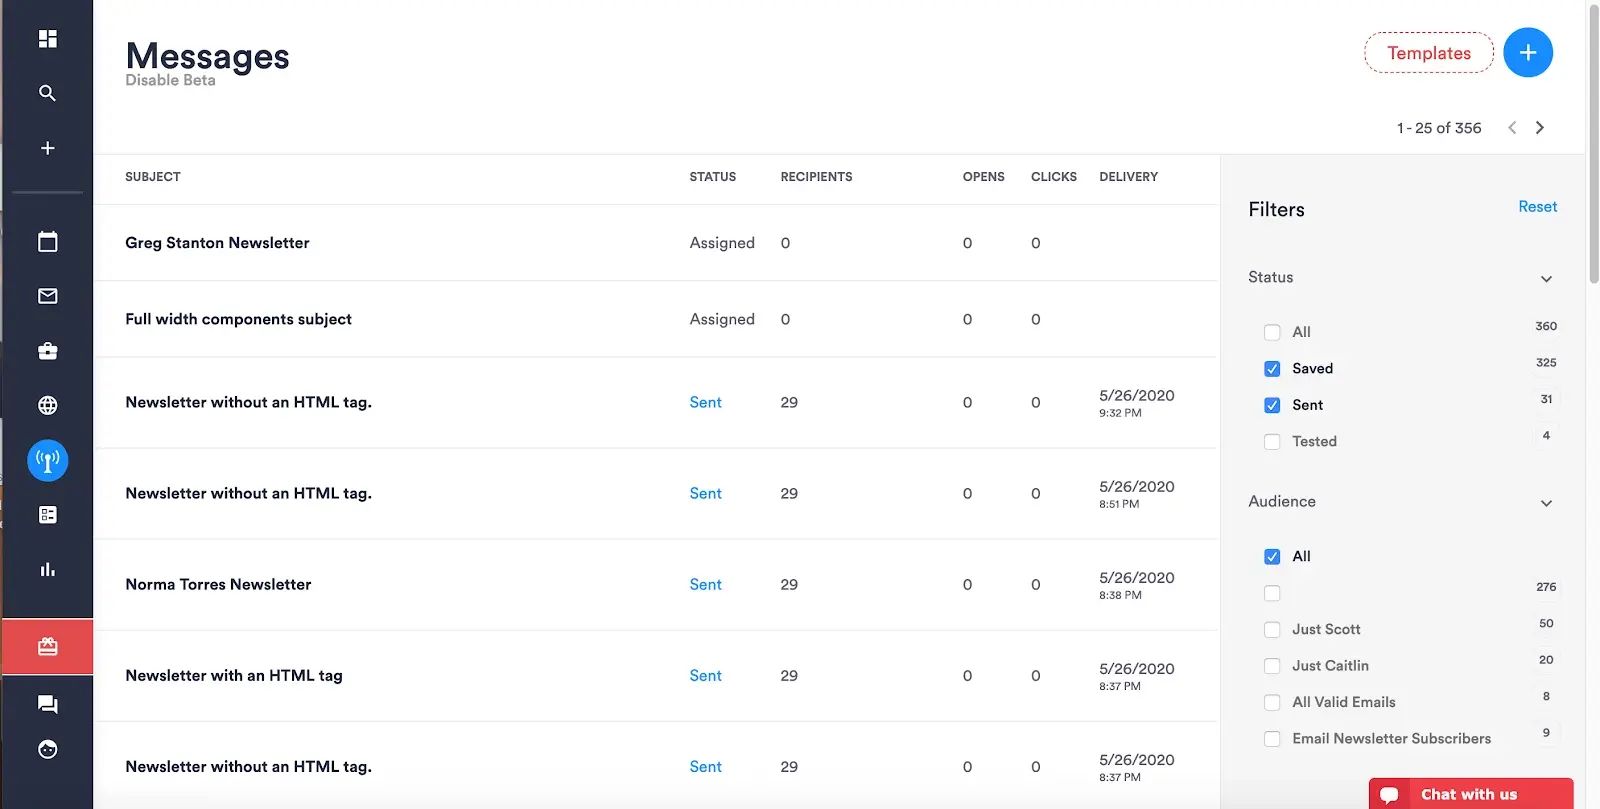This screenshot has height=809, width=1600.
Task: Open Norma Torres Newsletter message
Action: click(218, 585)
